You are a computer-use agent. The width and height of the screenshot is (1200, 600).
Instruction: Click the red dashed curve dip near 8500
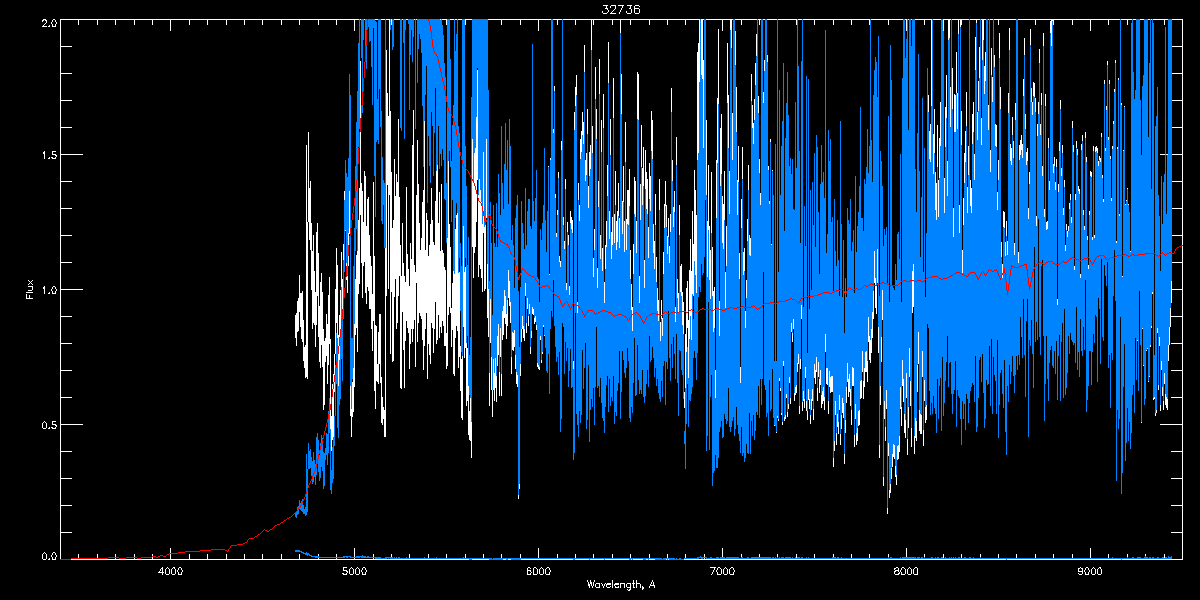pyautogui.click(x=1008, y=285)
